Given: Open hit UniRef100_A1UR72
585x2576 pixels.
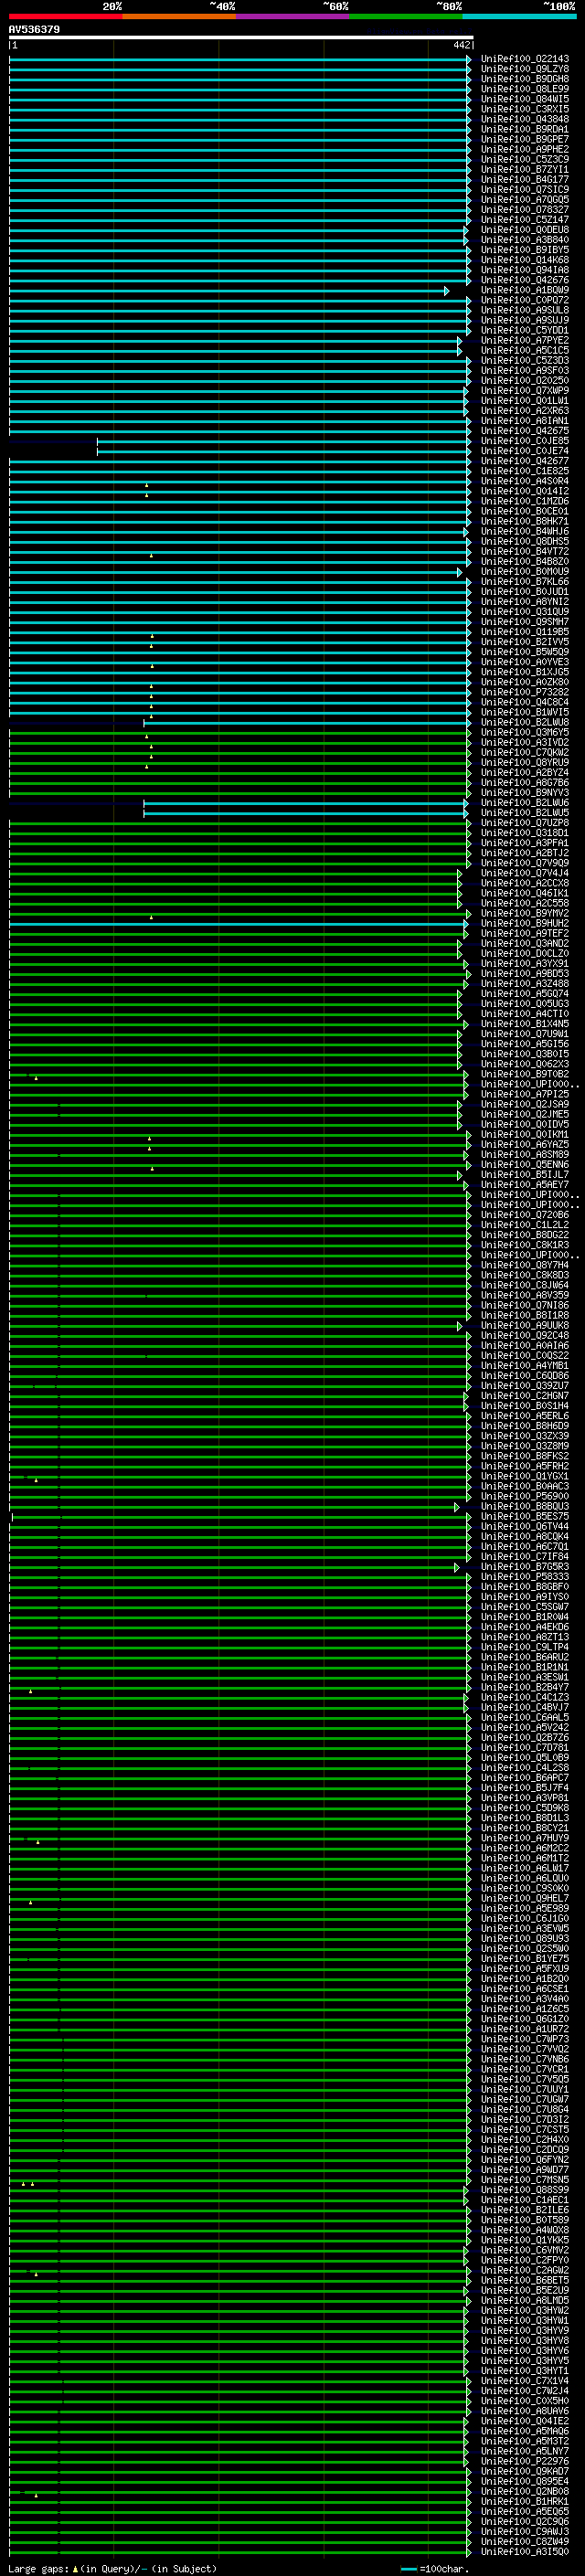Looking at the screenshot, I should point(525,2029).
